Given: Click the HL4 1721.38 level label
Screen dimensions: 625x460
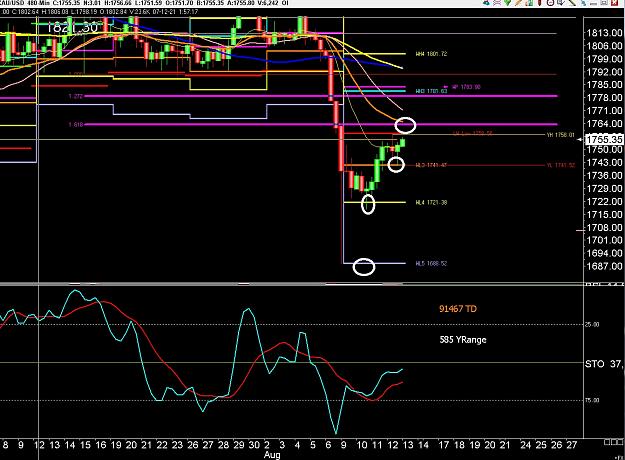Looking at the screenshot, I should tap(431, 202).
